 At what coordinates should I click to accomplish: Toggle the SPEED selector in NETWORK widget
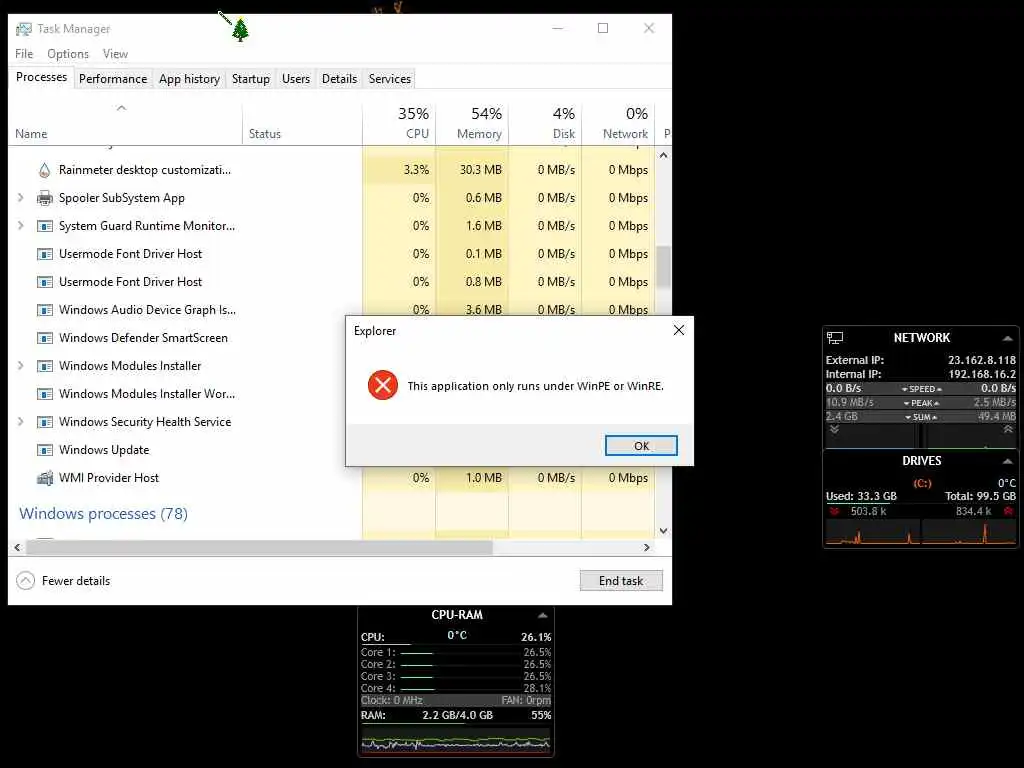point(921,389)
